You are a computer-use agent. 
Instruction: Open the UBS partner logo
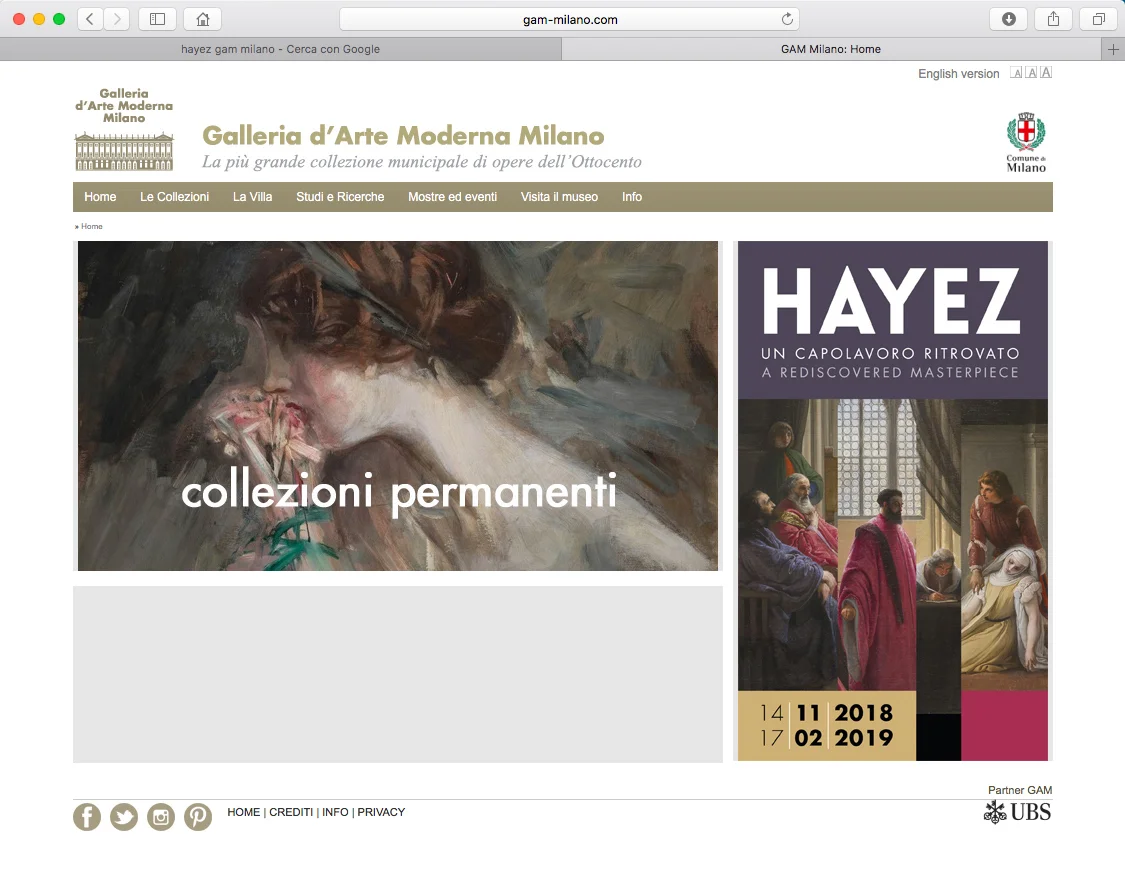[1017, 812]
